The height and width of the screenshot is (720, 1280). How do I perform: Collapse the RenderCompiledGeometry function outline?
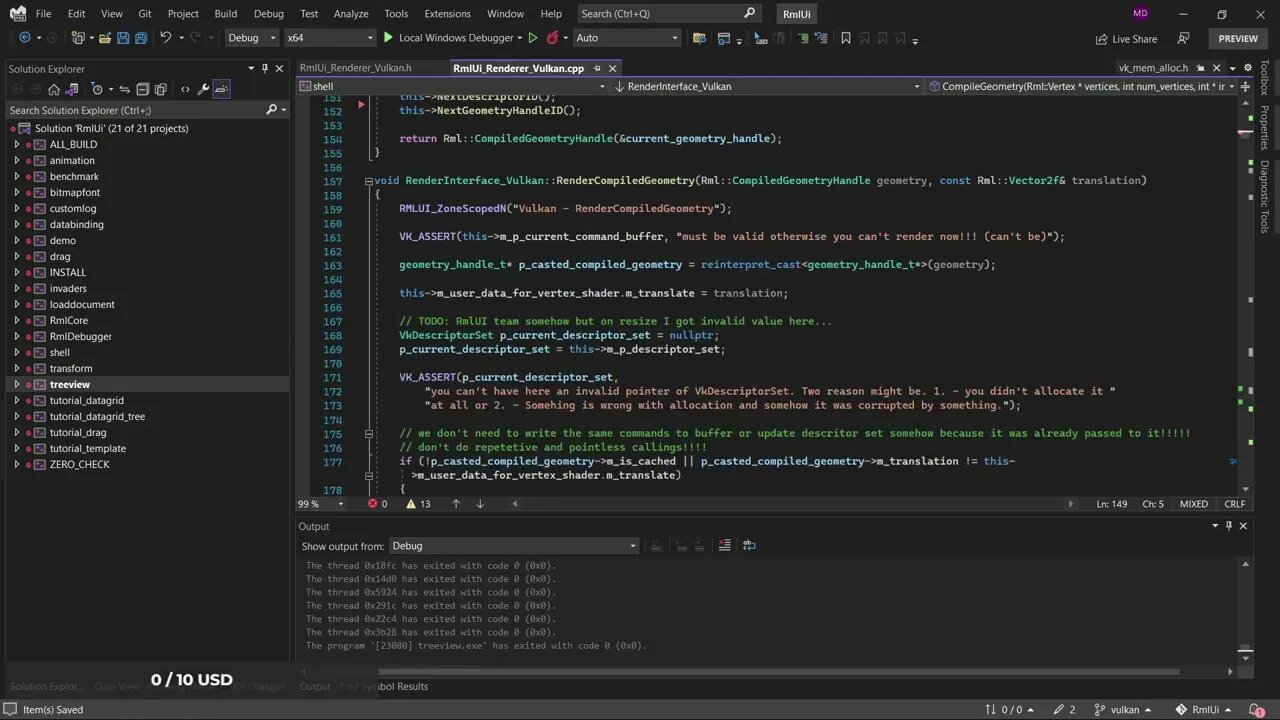tap(369, 181)
